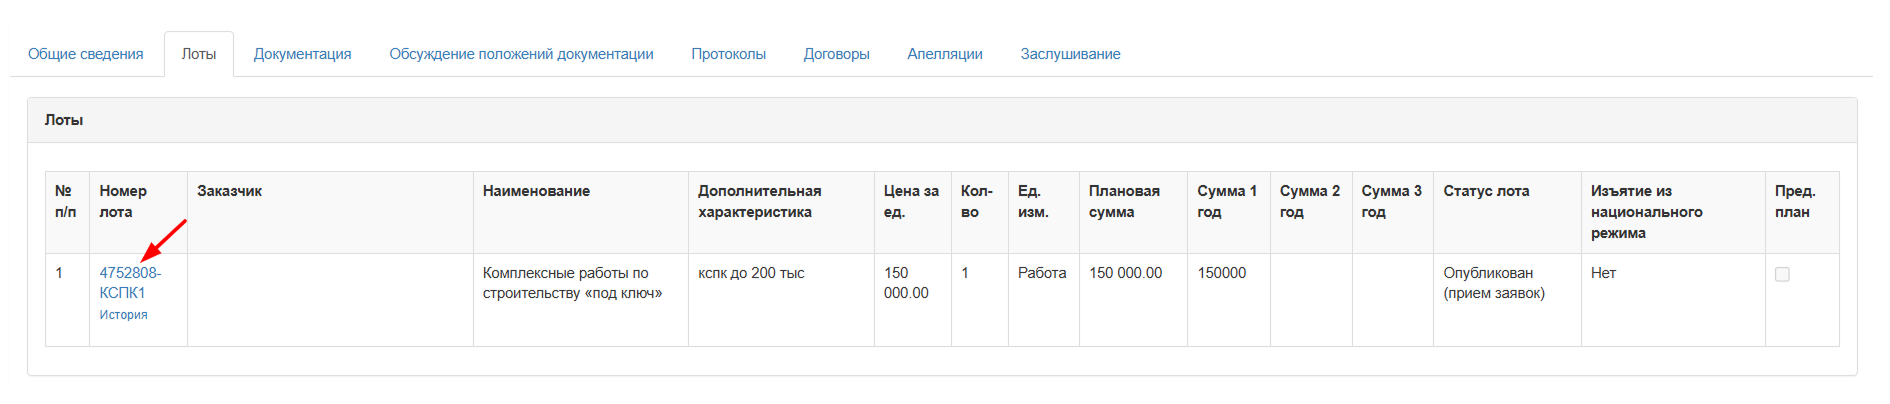Open the Договоры tab
Viewport: 1890px width, 404px height.
[x=836, y=54]
